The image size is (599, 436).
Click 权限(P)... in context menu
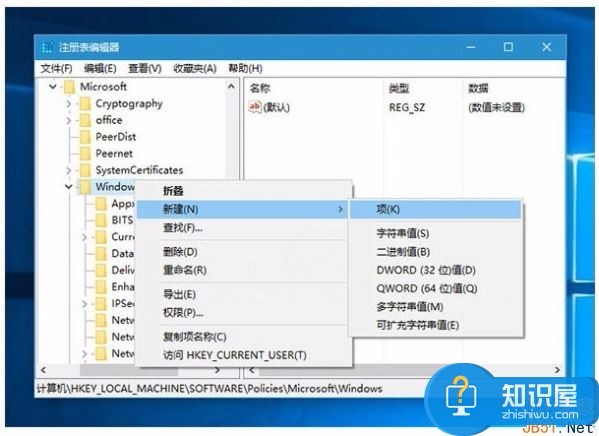[183, 313]
